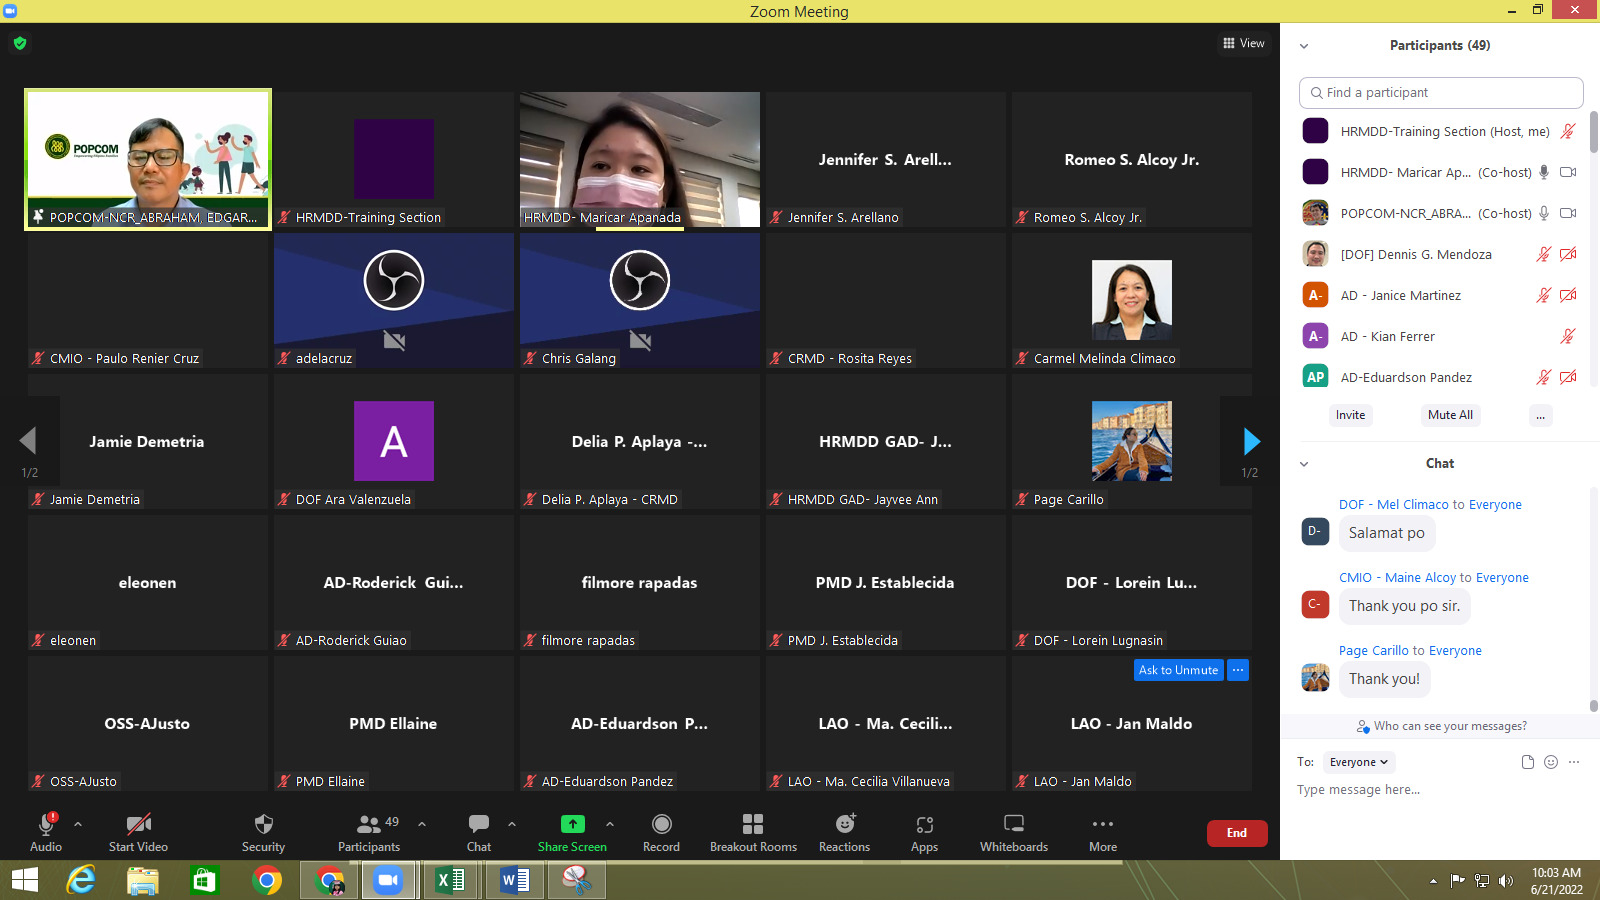Screen dimensions: 1600x900
Task: Toggle muted mic for AD - Janice Martinez
Action: point(1544,295)
